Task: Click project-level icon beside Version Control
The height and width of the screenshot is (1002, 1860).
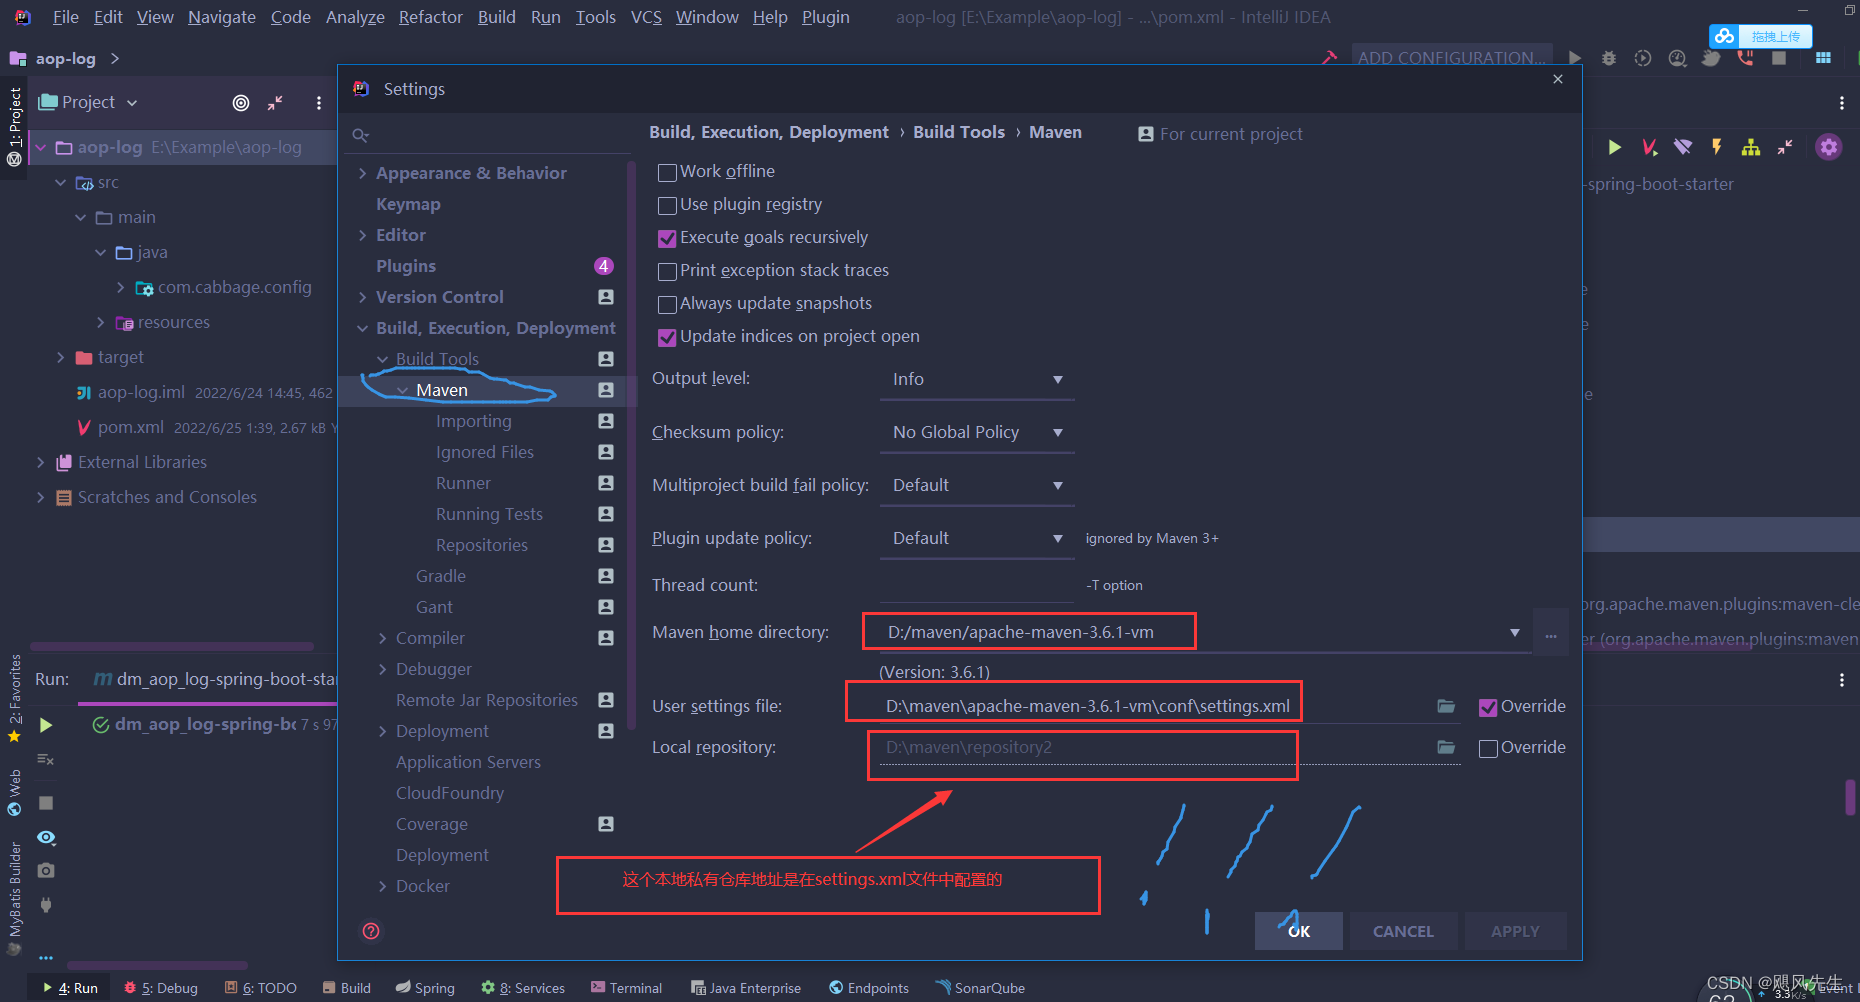Action: pyautogui.click(x=606, y=297)
